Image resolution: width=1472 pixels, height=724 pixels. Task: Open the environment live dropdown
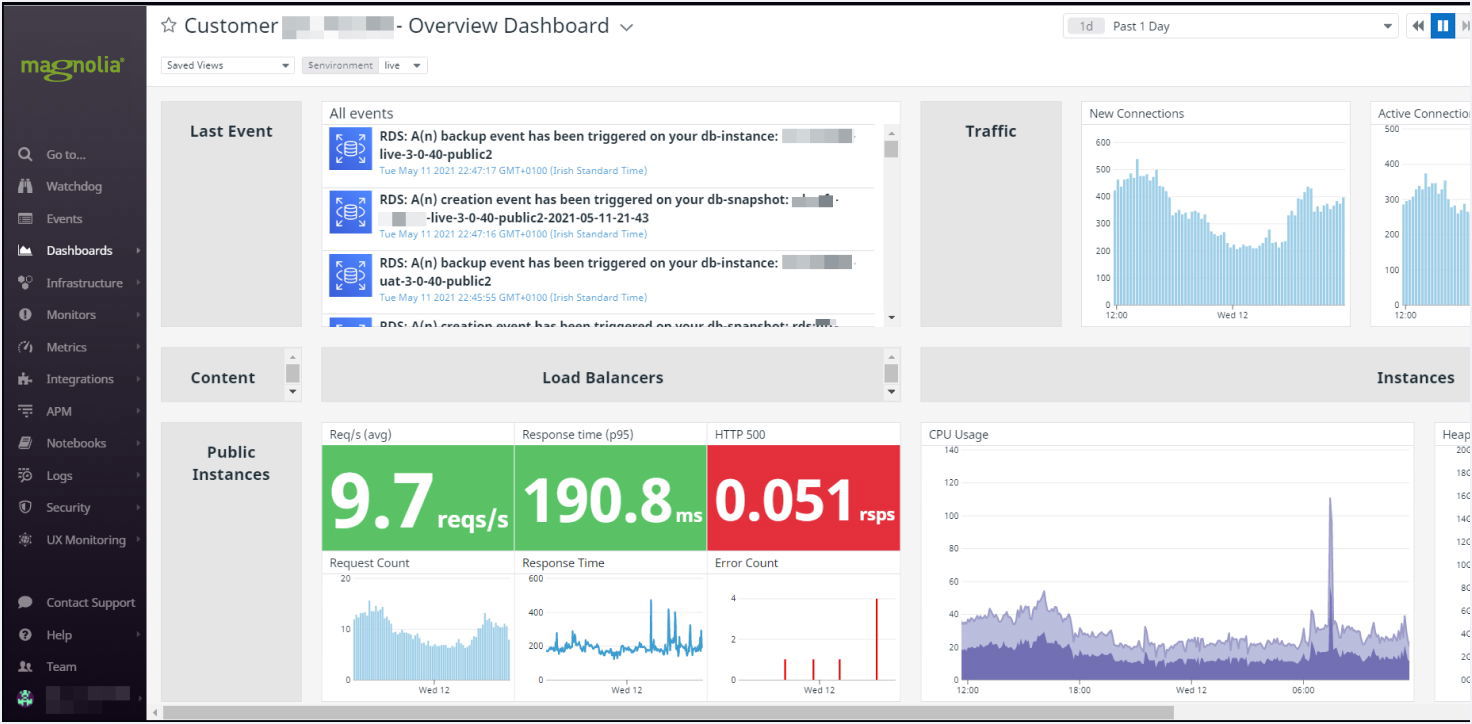(405, 66)
